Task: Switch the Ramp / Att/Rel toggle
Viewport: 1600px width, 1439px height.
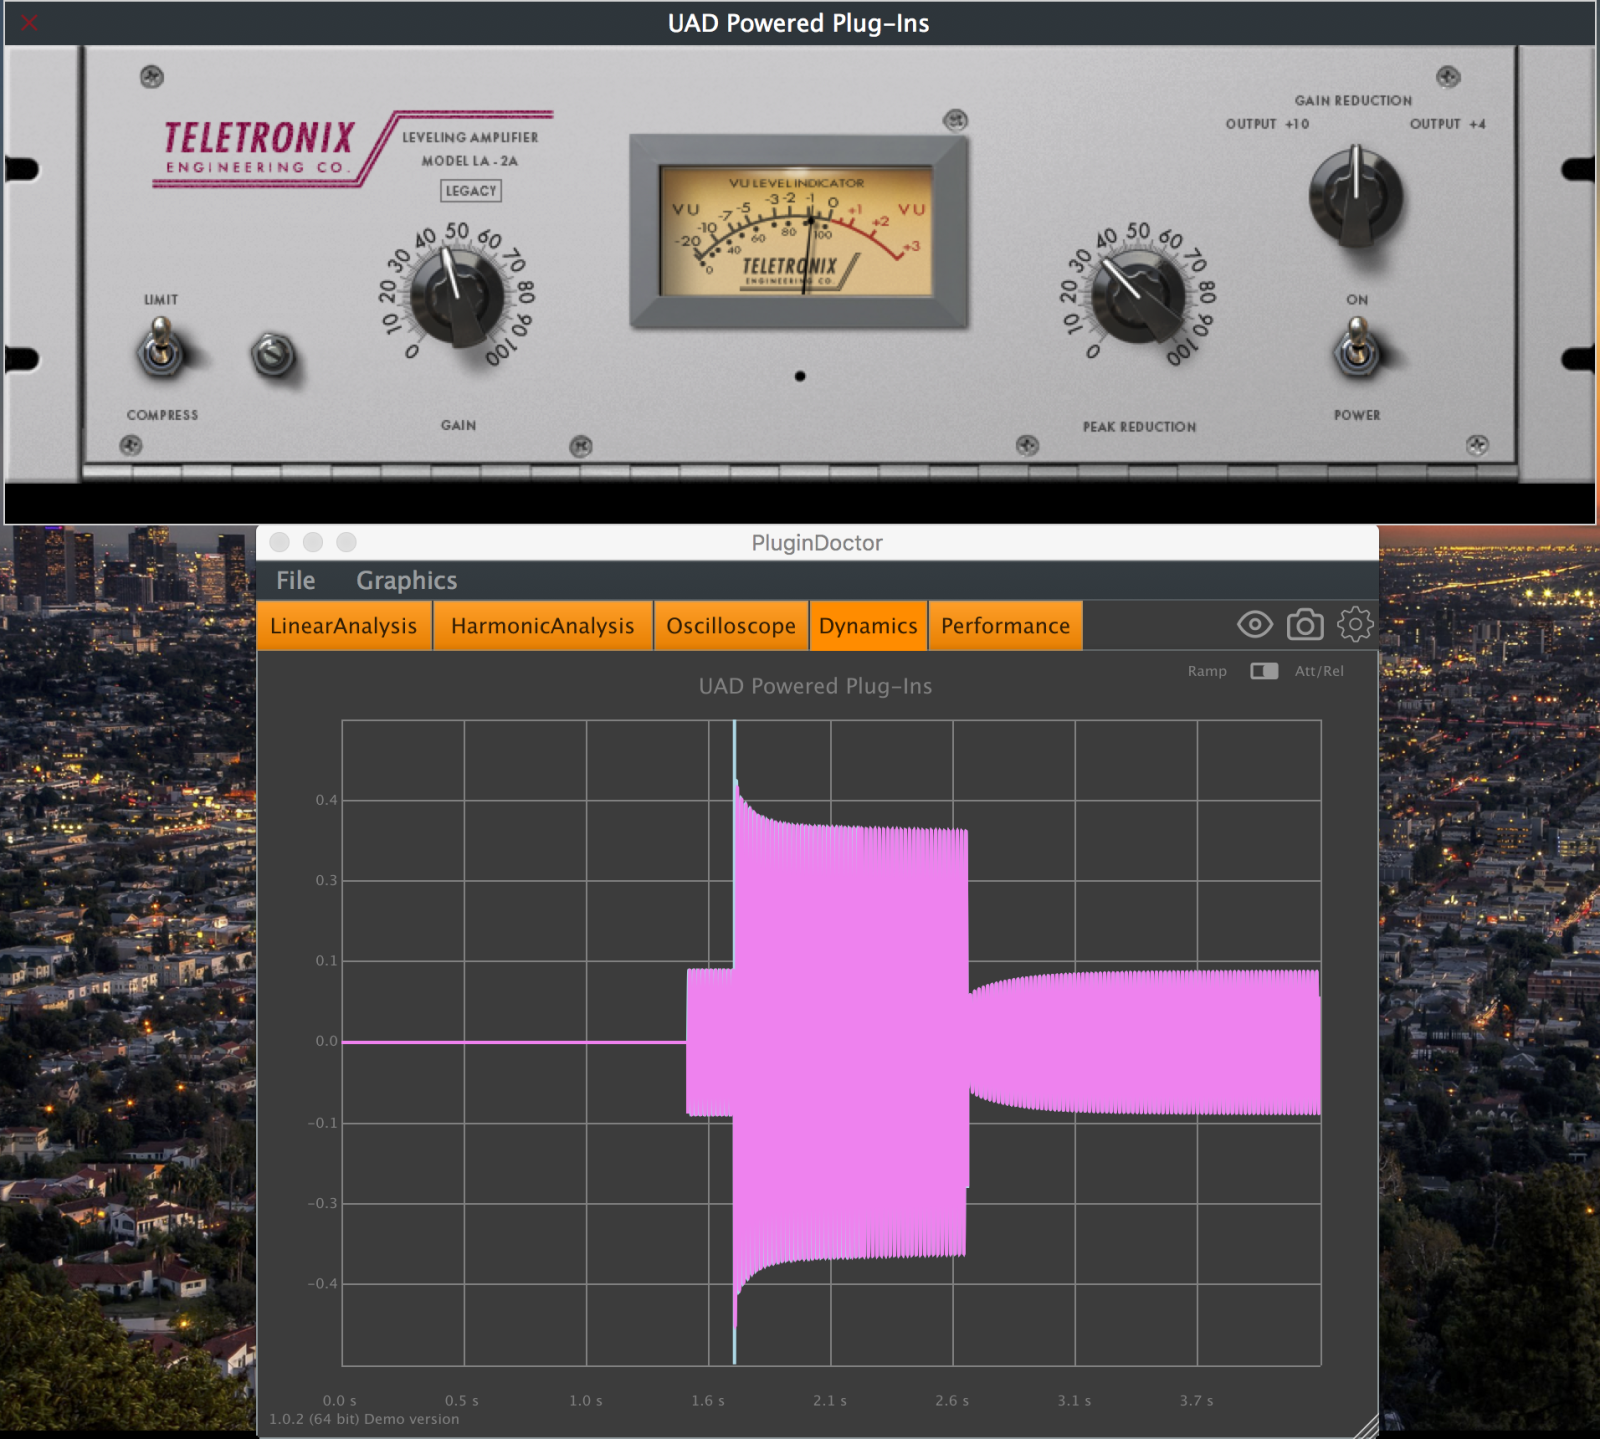Action: tap(1264, 671)
